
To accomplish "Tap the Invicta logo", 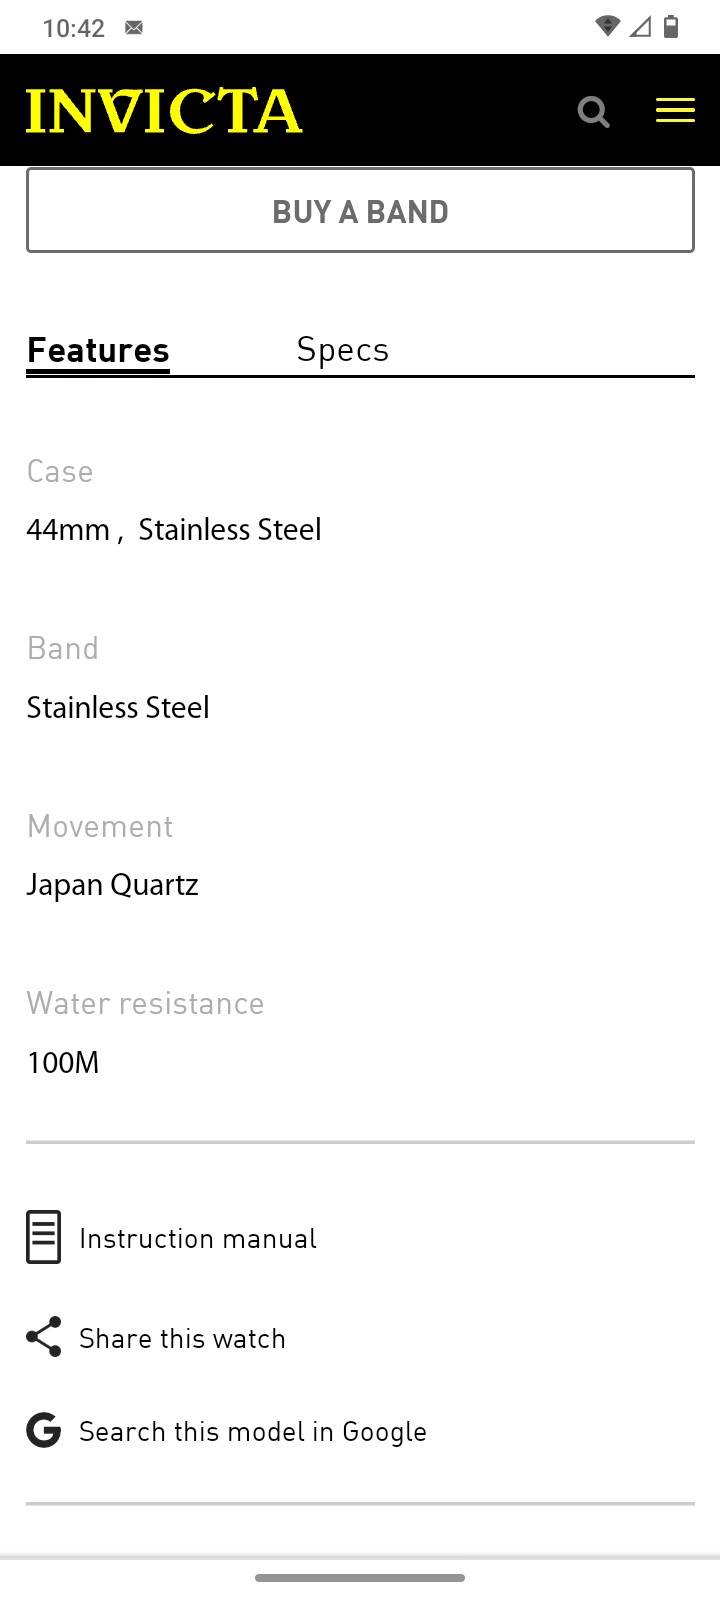I will [x=164, y=111].
